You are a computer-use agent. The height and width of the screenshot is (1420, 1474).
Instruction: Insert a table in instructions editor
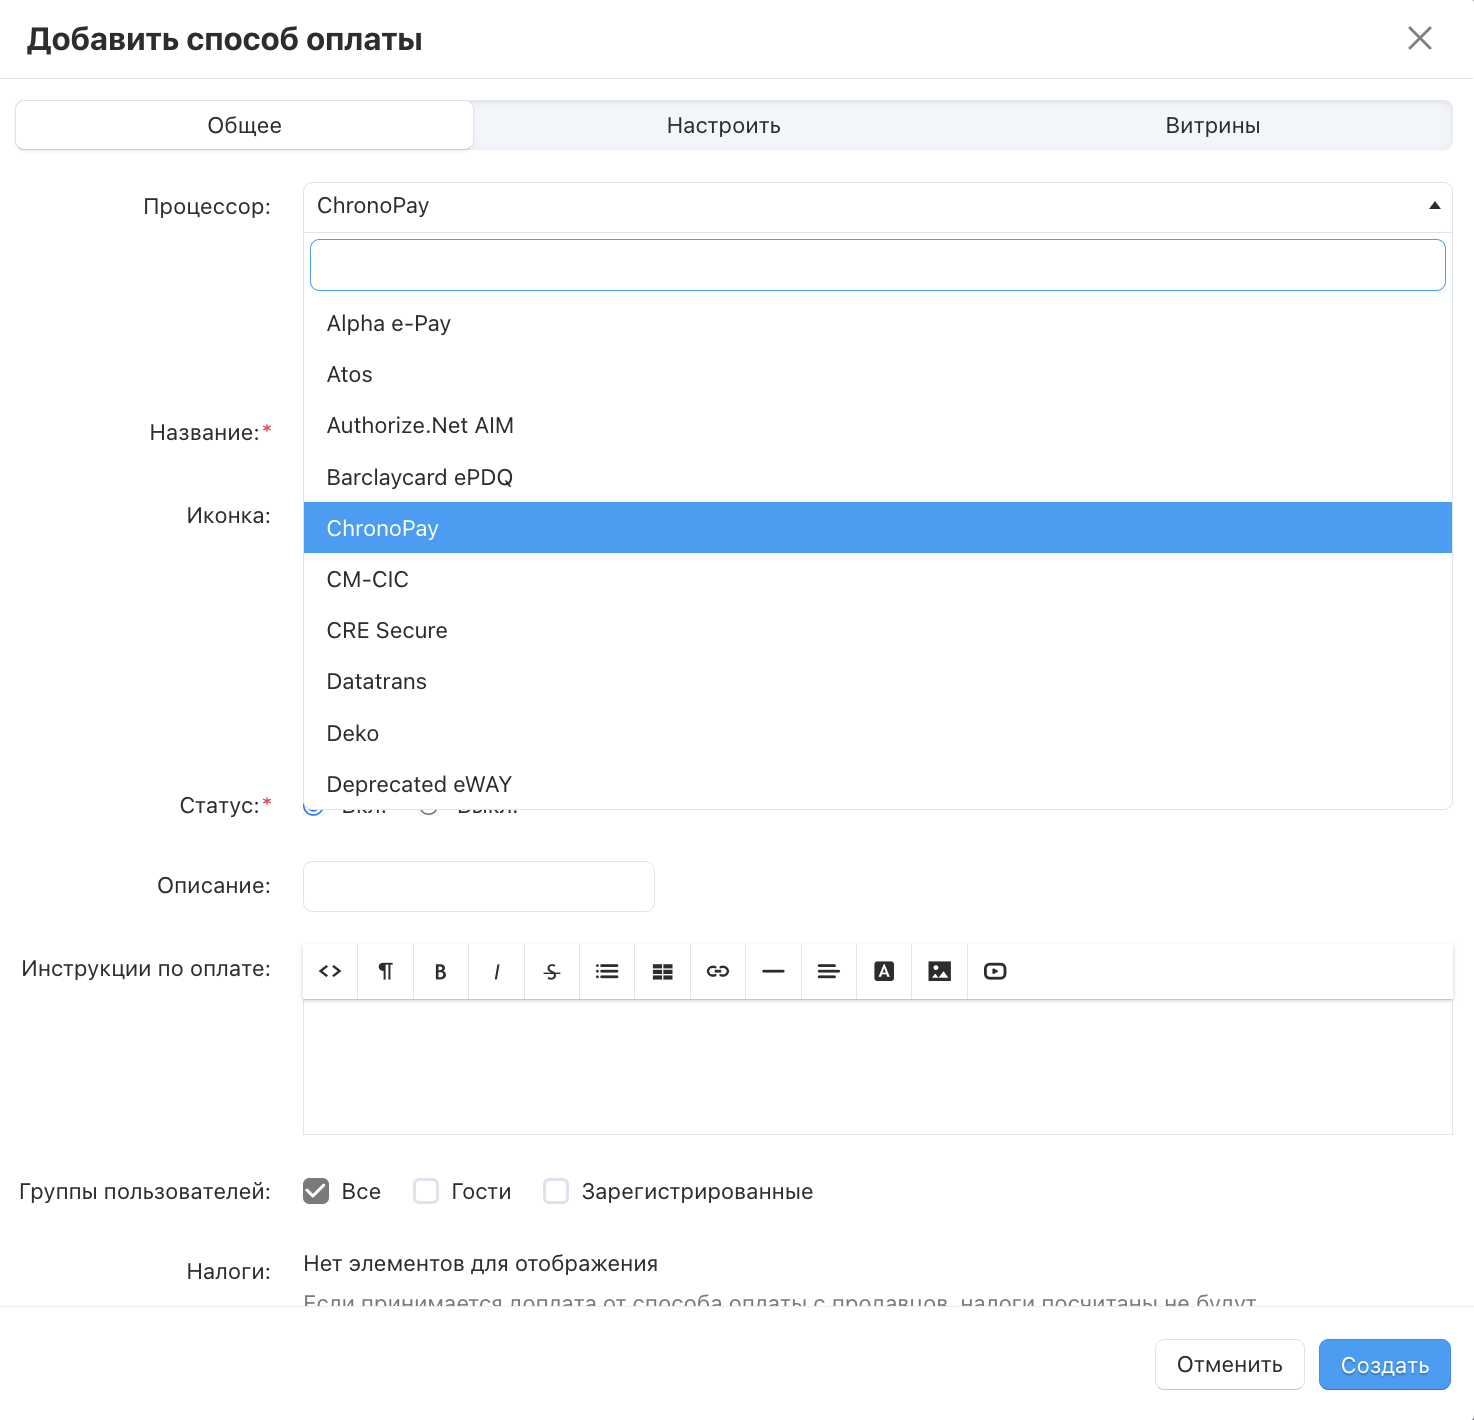[662, 971]
